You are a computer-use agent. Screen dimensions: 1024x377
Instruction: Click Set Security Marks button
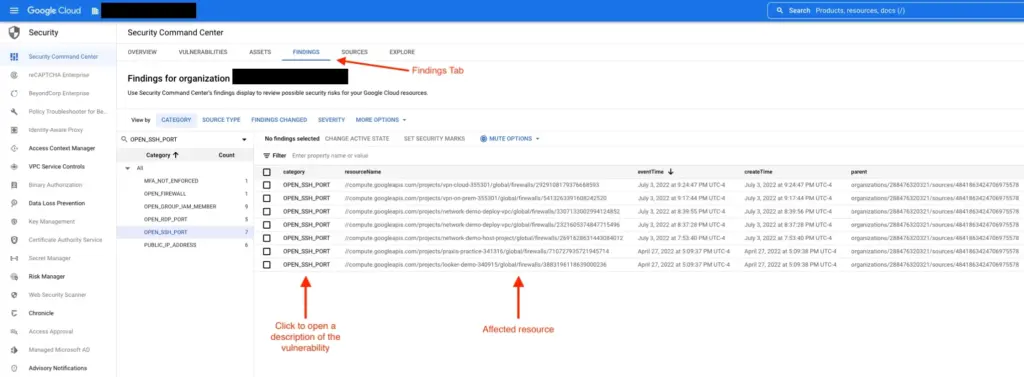(434, 139)
